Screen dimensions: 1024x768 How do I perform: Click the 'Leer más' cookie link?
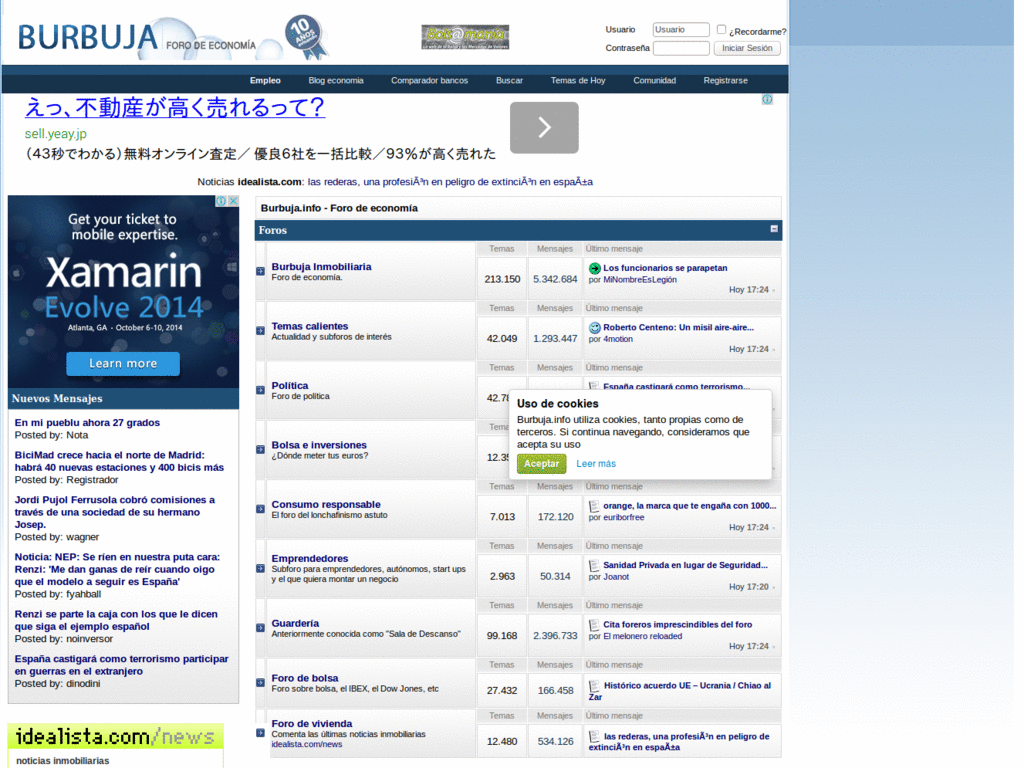pos(596,464)
